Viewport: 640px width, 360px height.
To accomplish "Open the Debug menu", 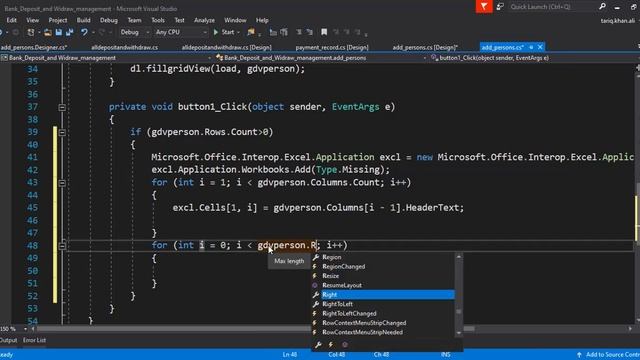I will click(109, 20).
